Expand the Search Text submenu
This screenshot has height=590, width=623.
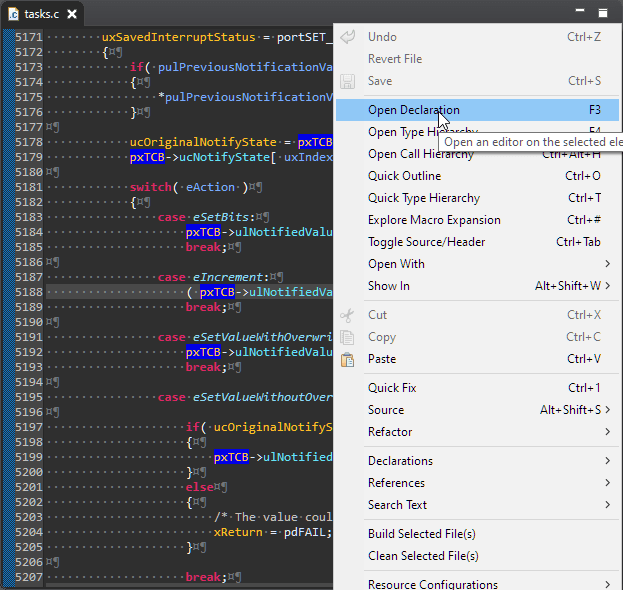(x=477, y=505)
